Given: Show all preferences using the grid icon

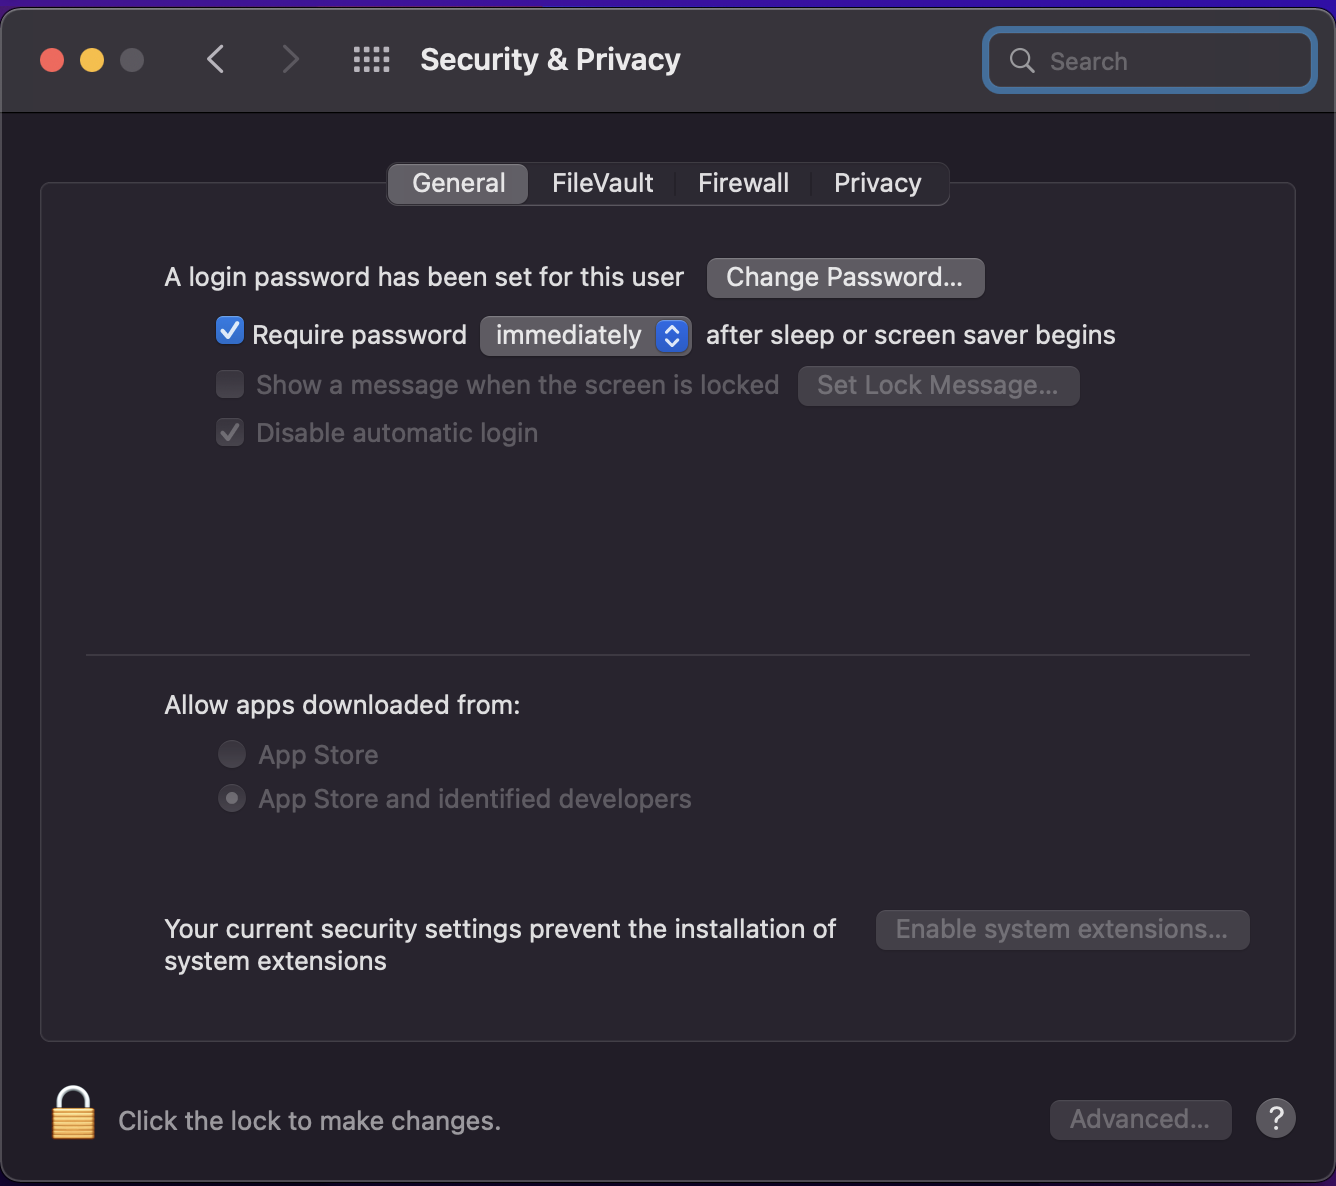Looking at the screenshot, I should [x=372, y=60].
